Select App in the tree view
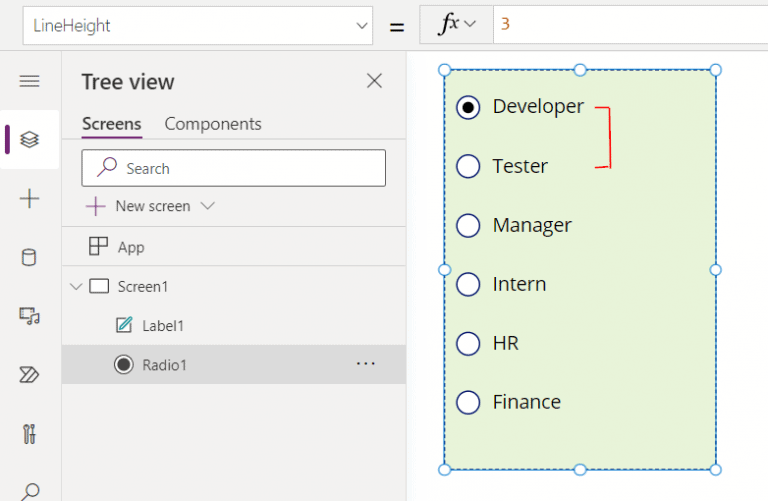The width and height of the screenshot is (768, 501). click(234, 247)
